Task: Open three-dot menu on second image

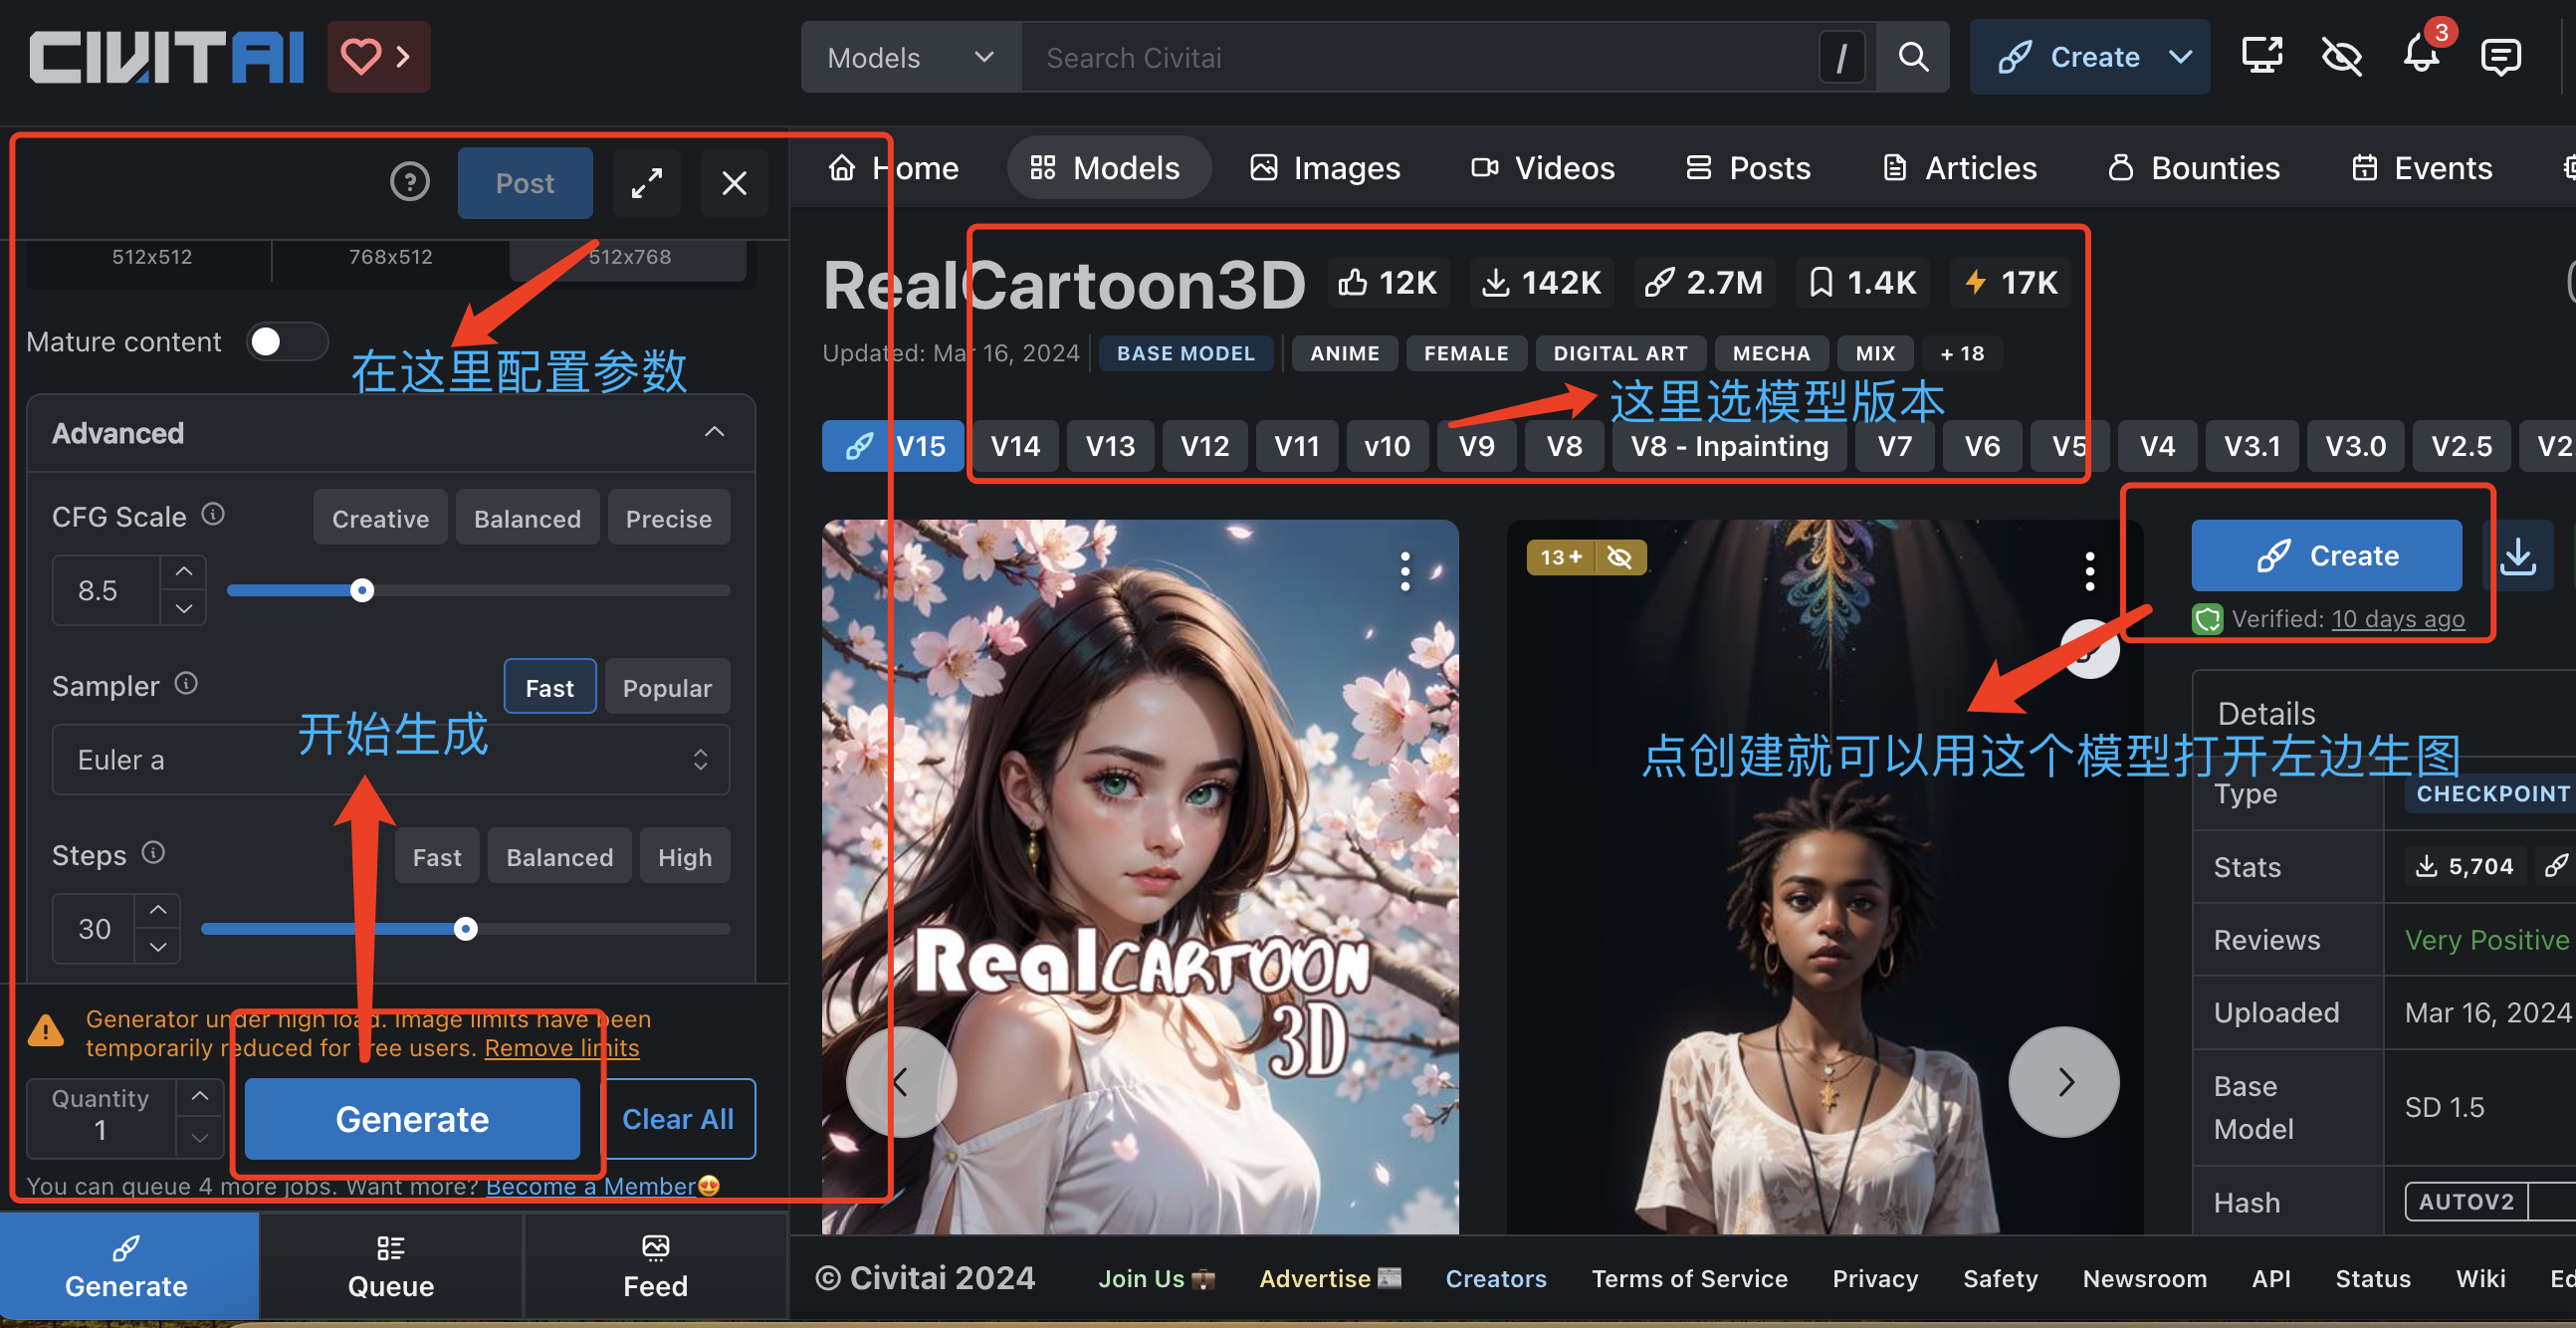Action: tap(2089, 571)
